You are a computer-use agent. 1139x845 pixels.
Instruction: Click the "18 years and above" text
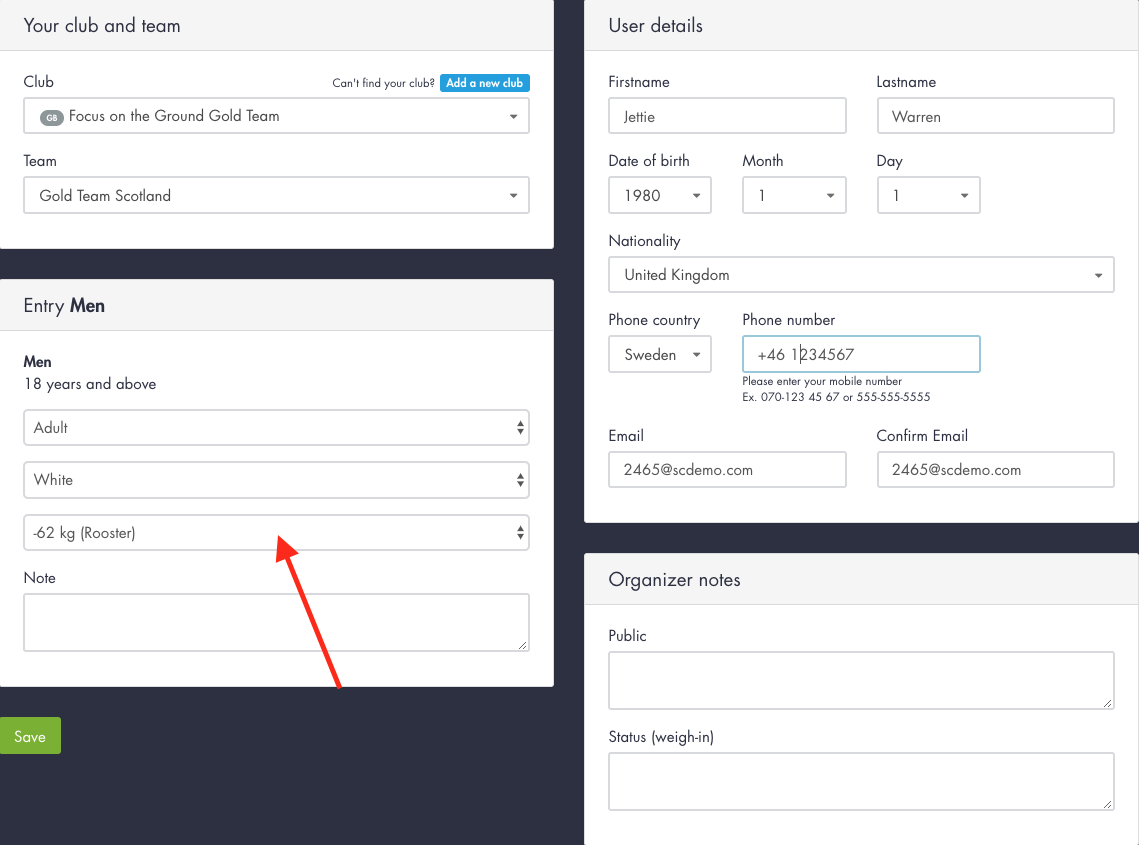90,384
